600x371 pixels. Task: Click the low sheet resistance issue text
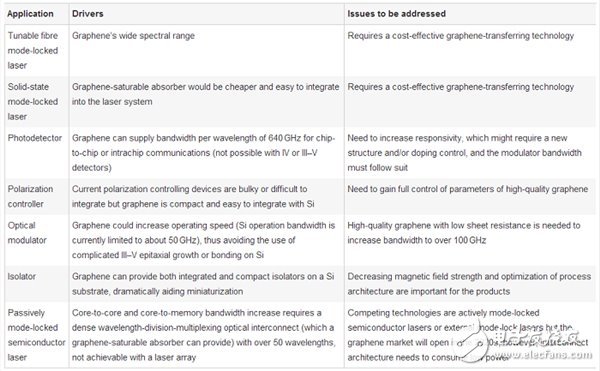(x=464, y=233)
